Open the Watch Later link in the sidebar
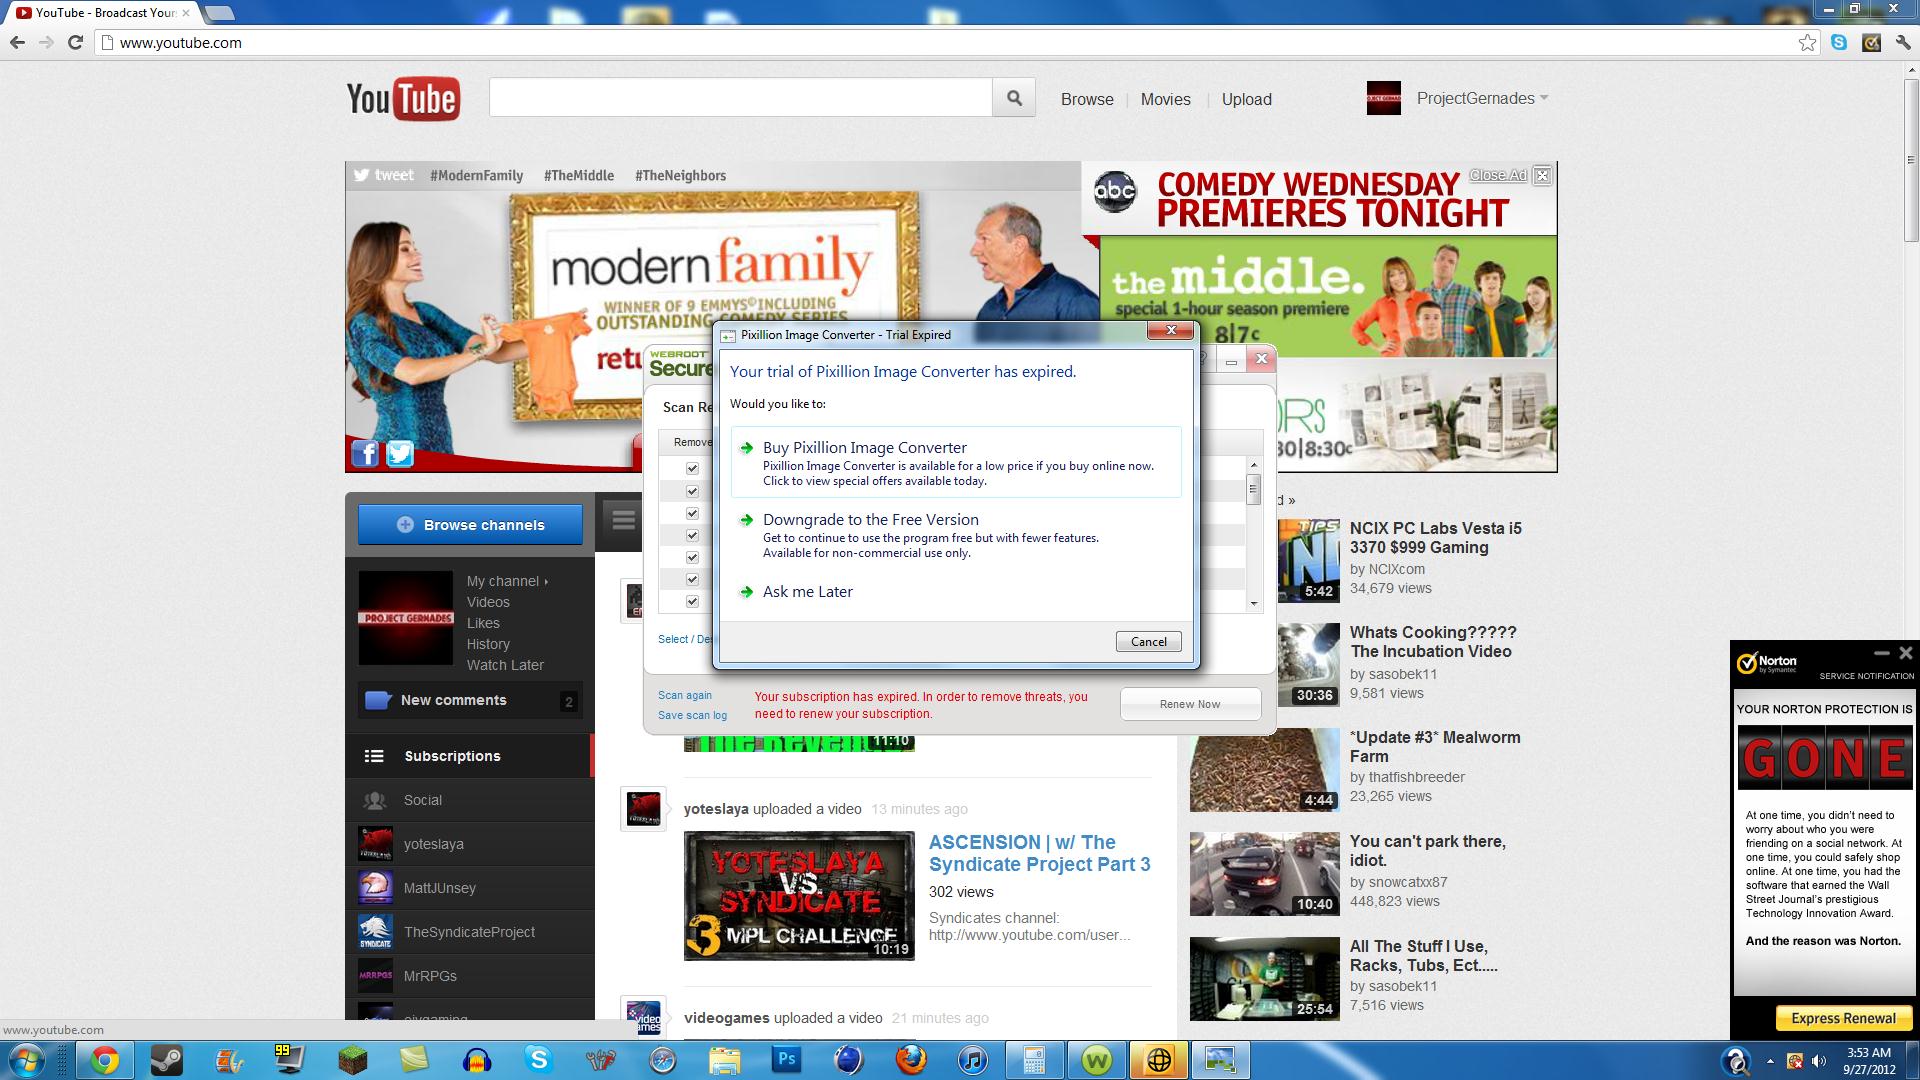1920x1080 pixels. point(505,665)
